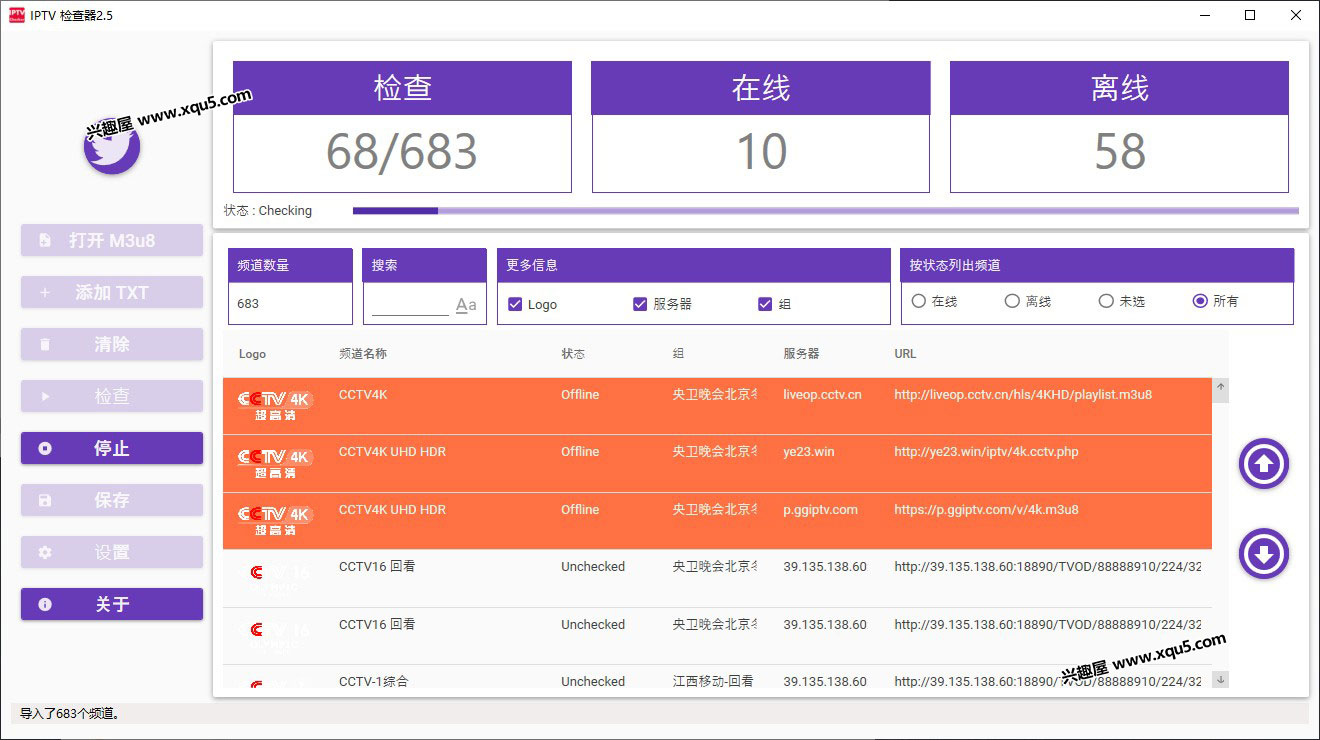Click the bird logo avatar
The width and height of the screenshot is (1320, 740).
pyautogui.click(x=112, y=146)
